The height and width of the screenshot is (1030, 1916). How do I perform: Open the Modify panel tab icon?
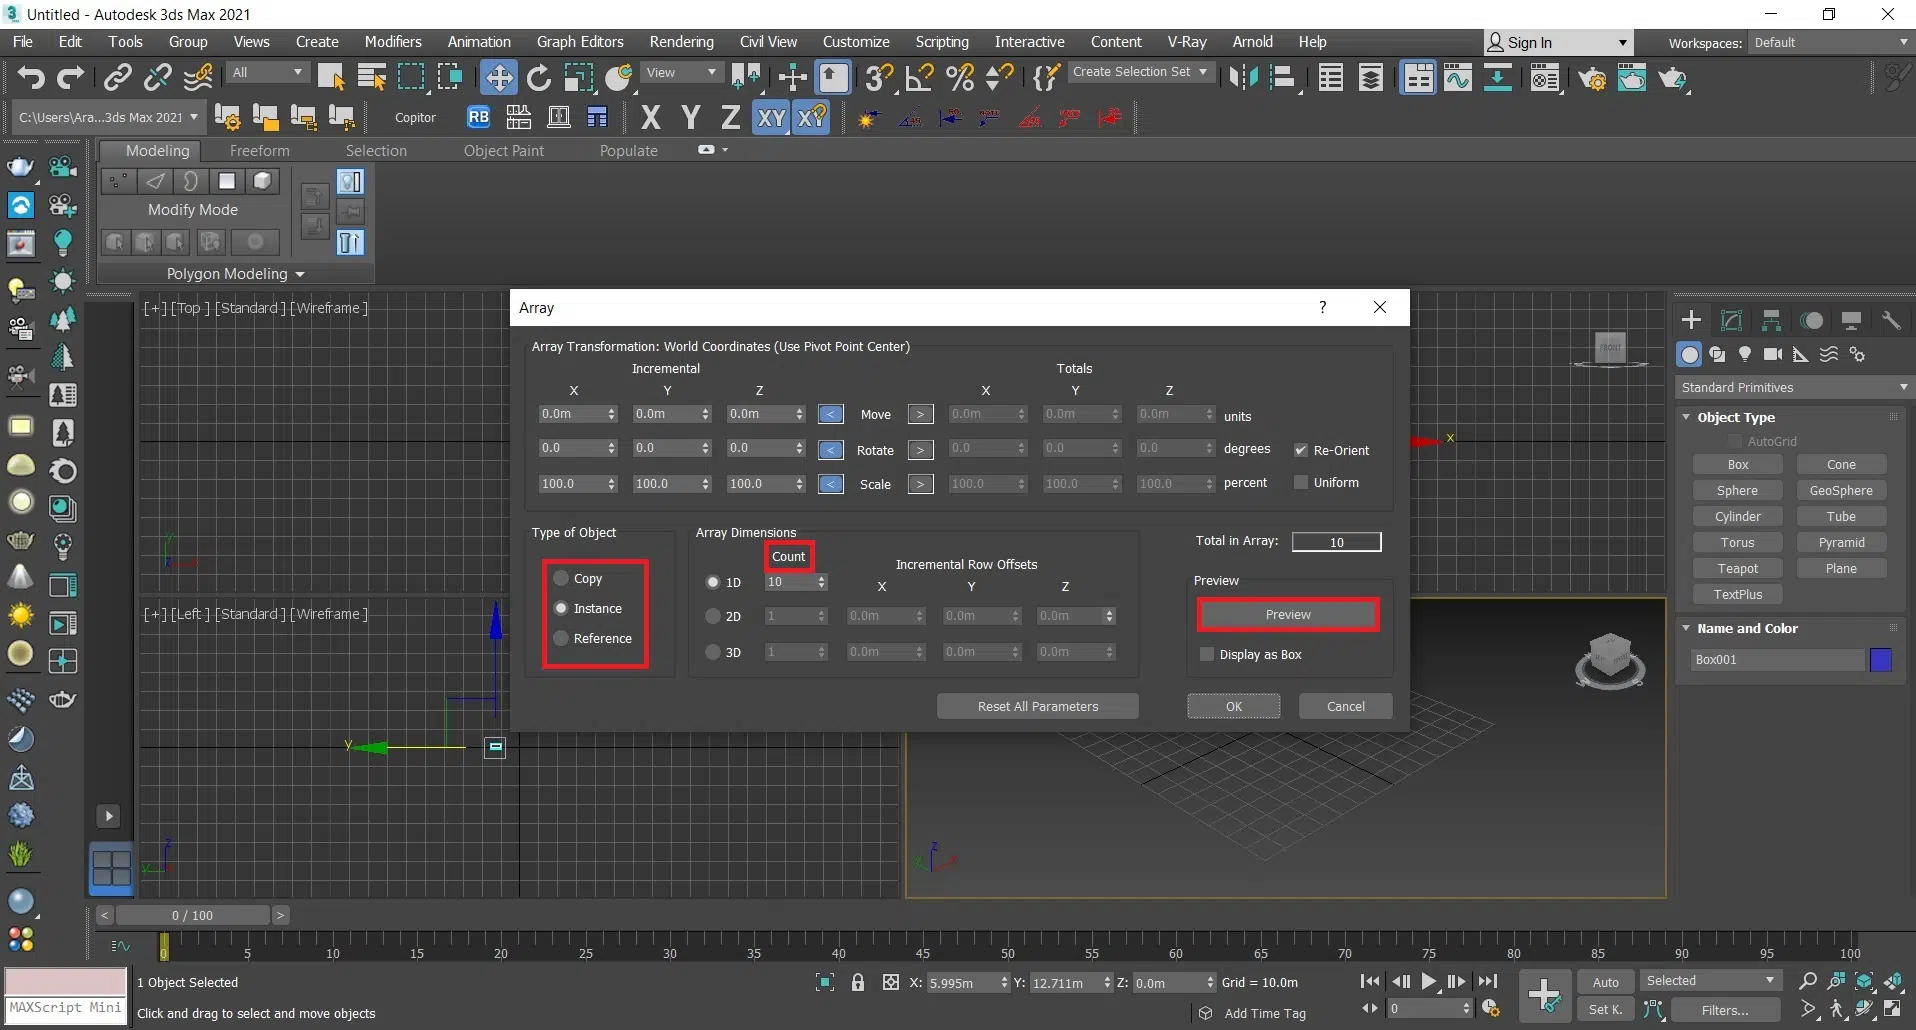click(1731, 321)
